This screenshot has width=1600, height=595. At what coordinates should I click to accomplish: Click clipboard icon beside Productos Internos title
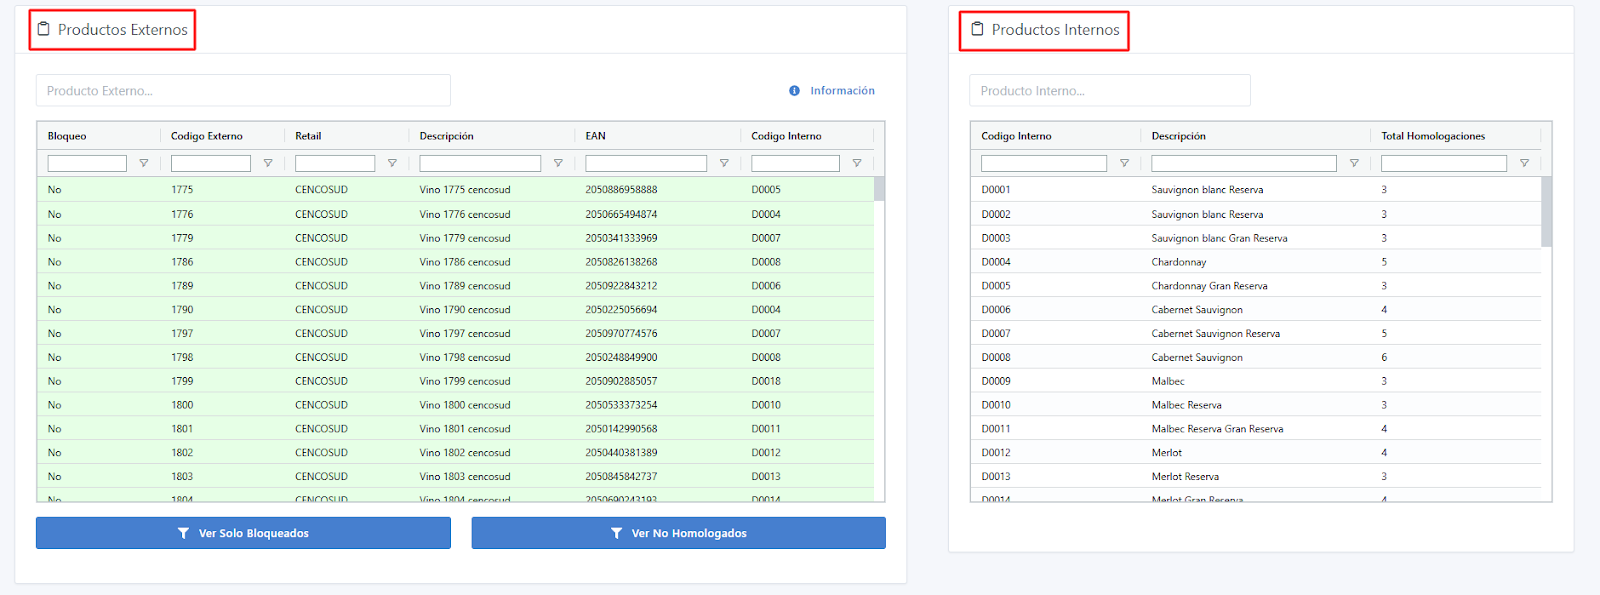click(x=977, y=29)
